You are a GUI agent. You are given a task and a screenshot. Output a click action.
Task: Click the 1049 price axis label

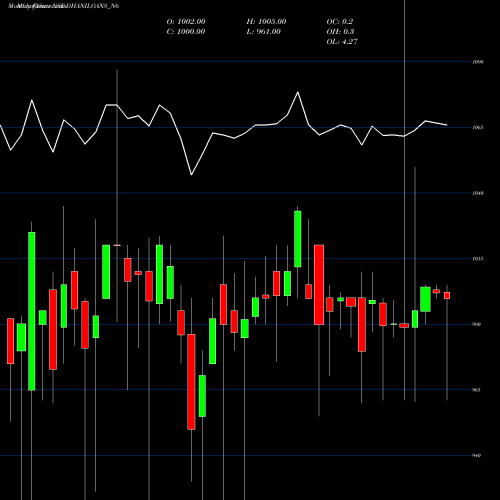pos(478,193)
